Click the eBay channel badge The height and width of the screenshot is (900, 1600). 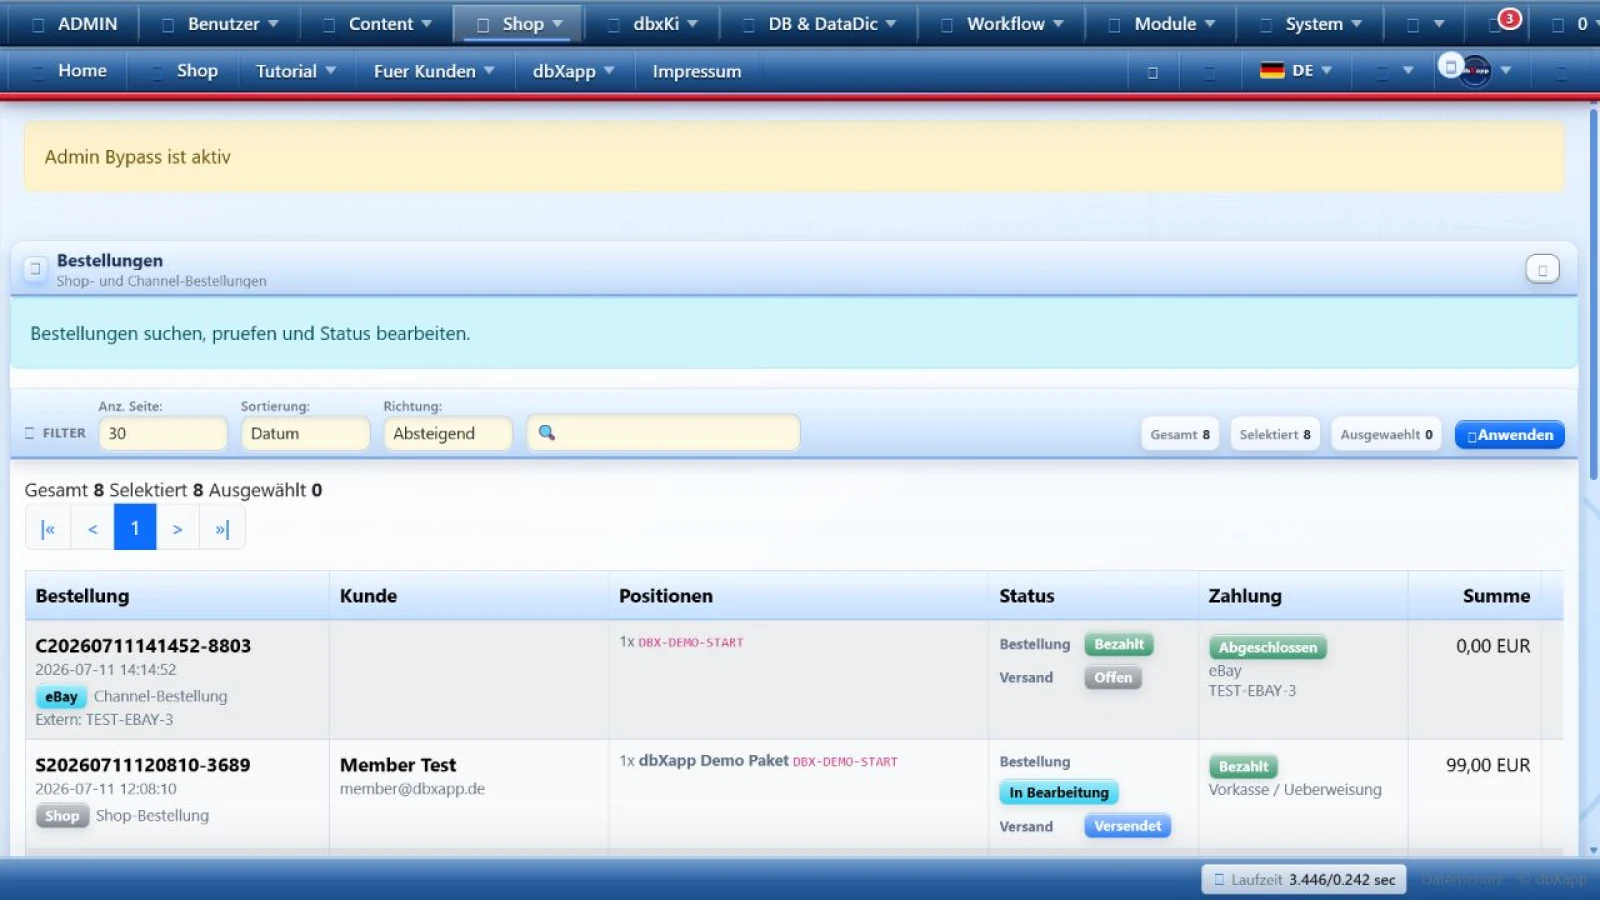click(x=61, y=697)
